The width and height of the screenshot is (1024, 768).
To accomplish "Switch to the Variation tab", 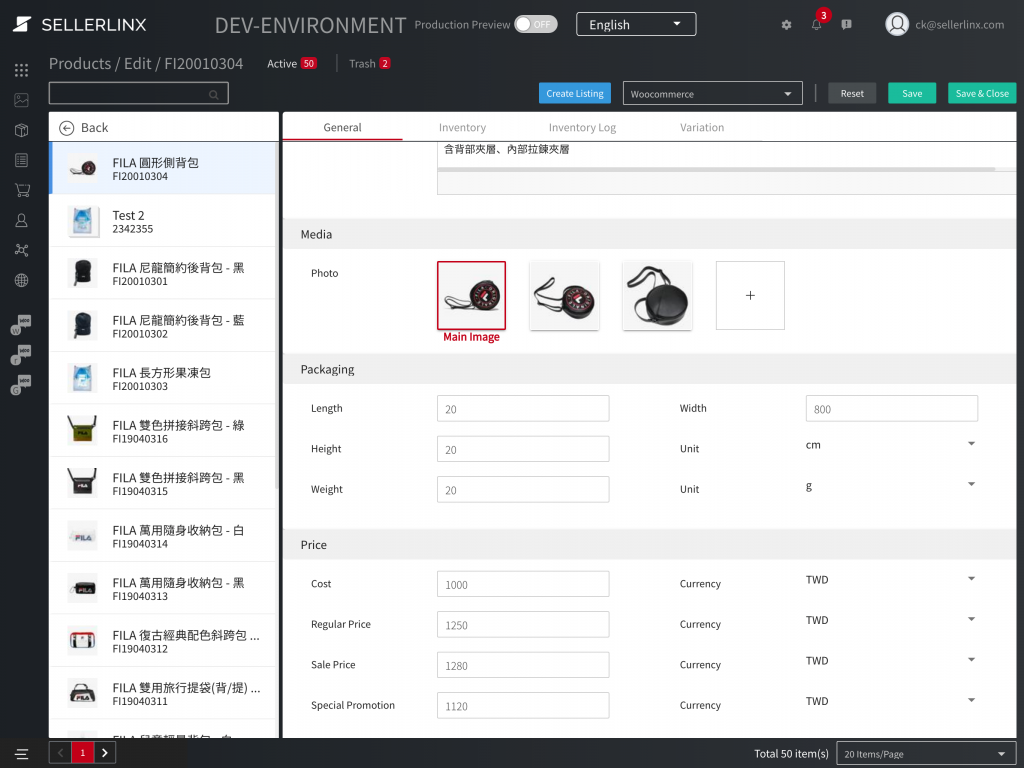I will (702, 127).
